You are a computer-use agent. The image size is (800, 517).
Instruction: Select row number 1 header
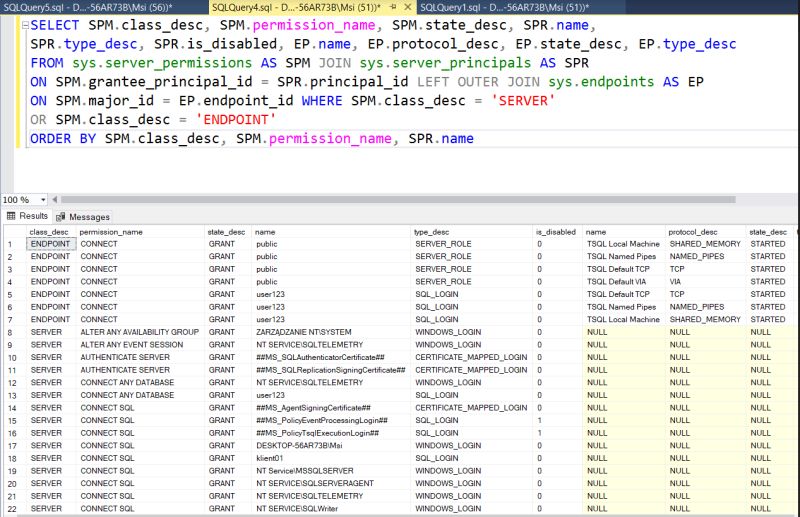click(x=14, y=244)
